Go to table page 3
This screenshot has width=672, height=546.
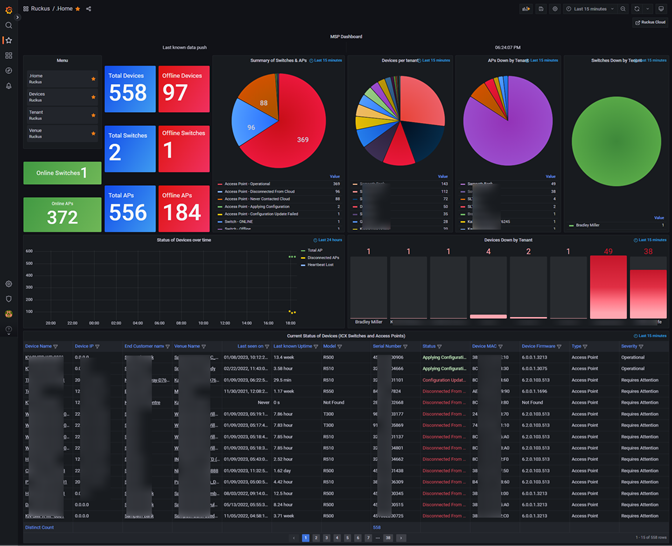327,538
